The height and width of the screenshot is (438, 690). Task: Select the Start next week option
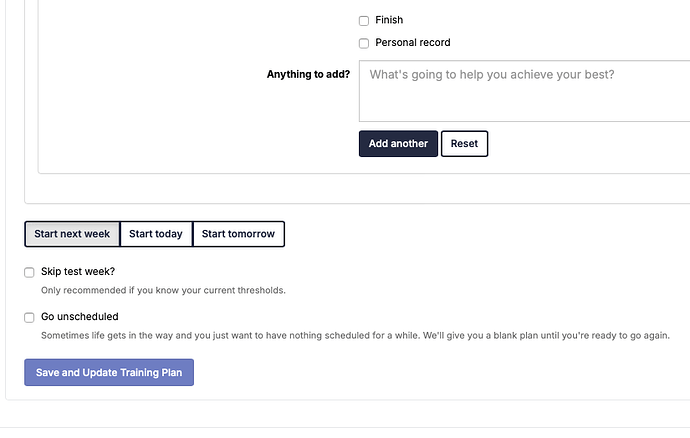click(x=72, y=234)
